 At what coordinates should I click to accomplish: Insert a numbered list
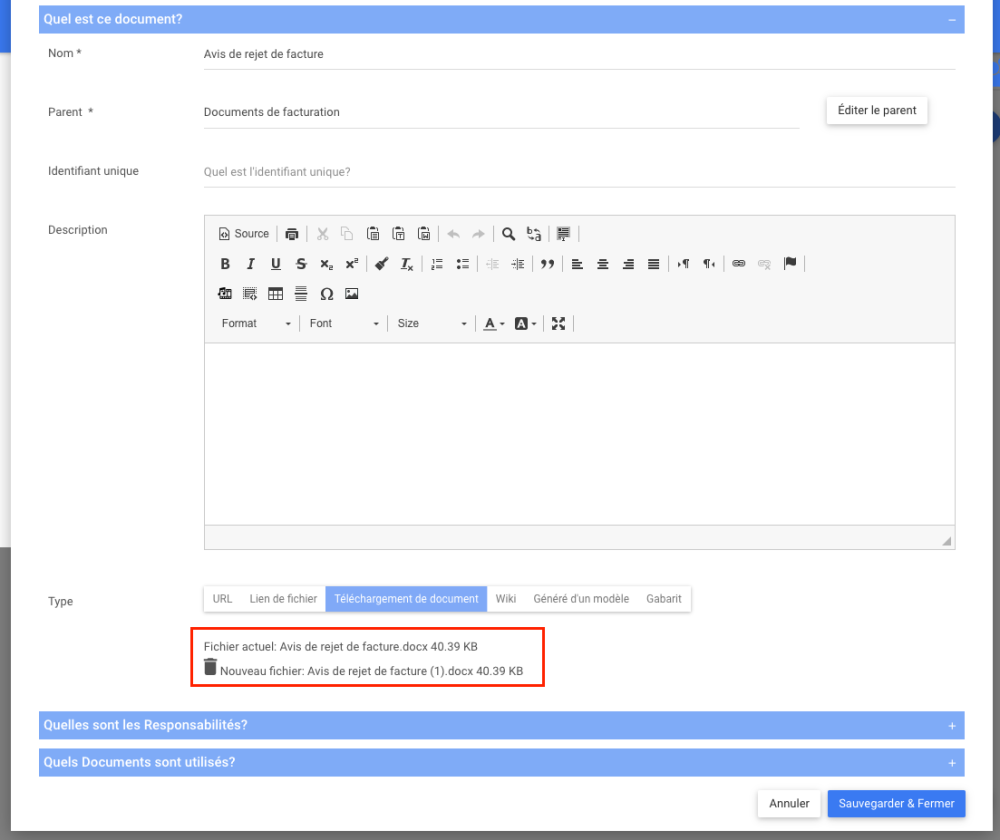pyautogui.click(x=437, y=263)
